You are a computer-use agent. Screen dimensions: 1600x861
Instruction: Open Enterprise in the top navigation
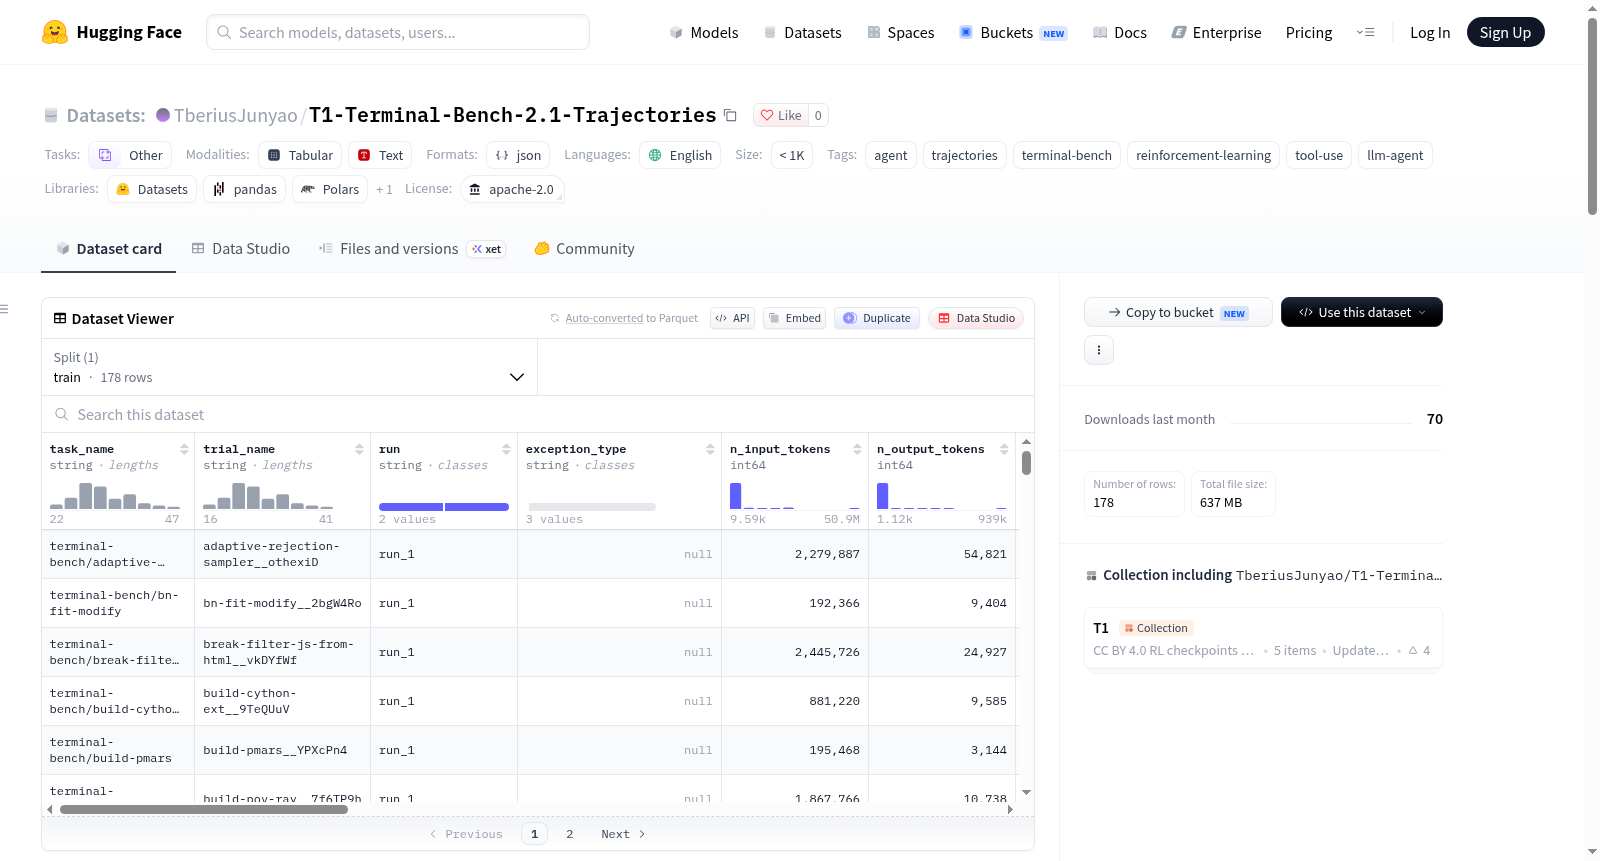pos(1217,32)
